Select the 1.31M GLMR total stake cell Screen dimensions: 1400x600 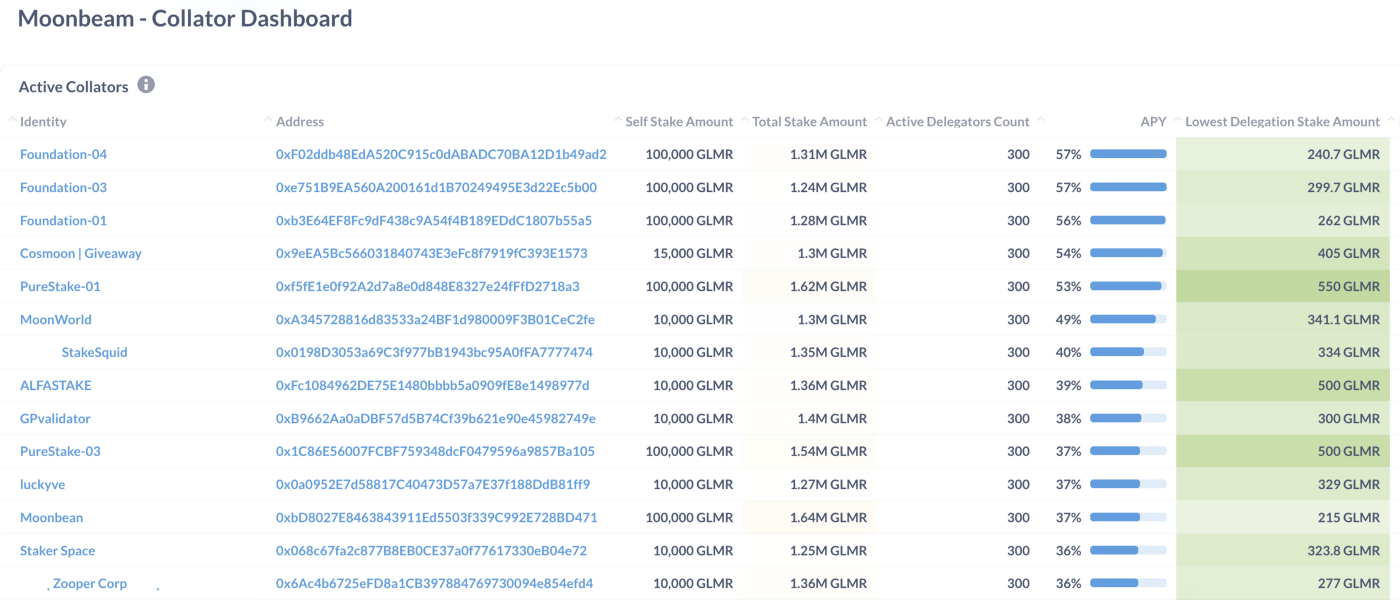[x=809, y=154]
